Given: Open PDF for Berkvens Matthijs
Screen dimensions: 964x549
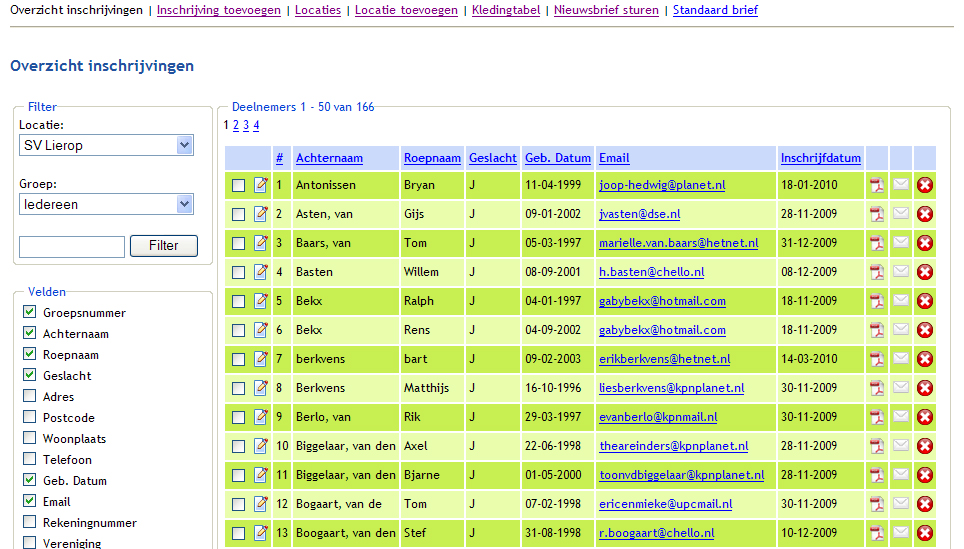Looking at the screenshot, I should pyautogui.click(x=877, y=388).
